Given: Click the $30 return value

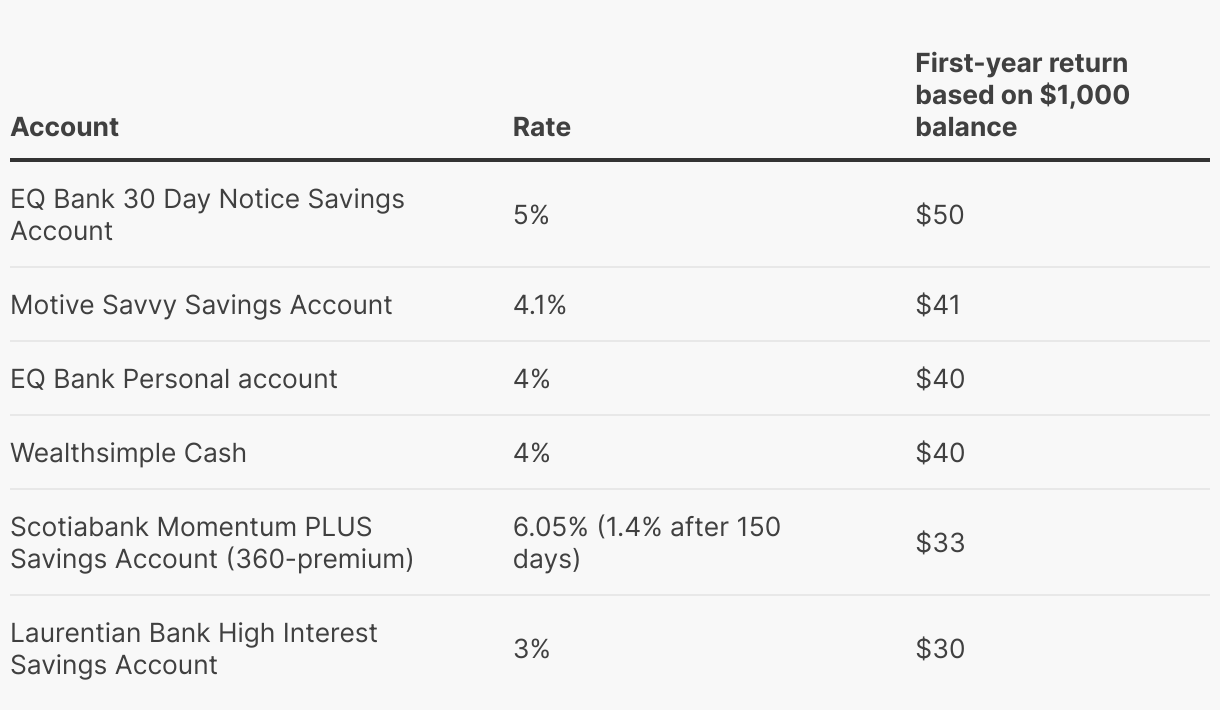Looking at the screenshot, I should click(939, 649).
